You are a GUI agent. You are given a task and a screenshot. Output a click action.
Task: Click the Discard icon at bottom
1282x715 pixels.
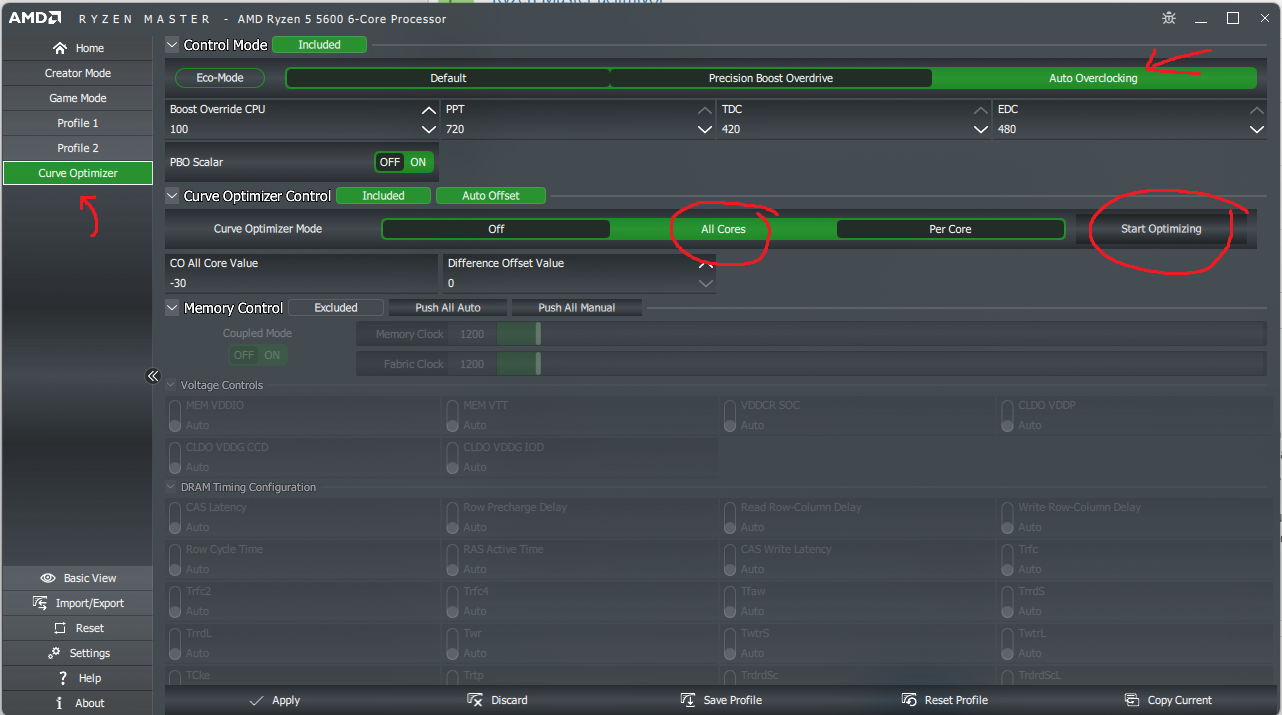475,700
